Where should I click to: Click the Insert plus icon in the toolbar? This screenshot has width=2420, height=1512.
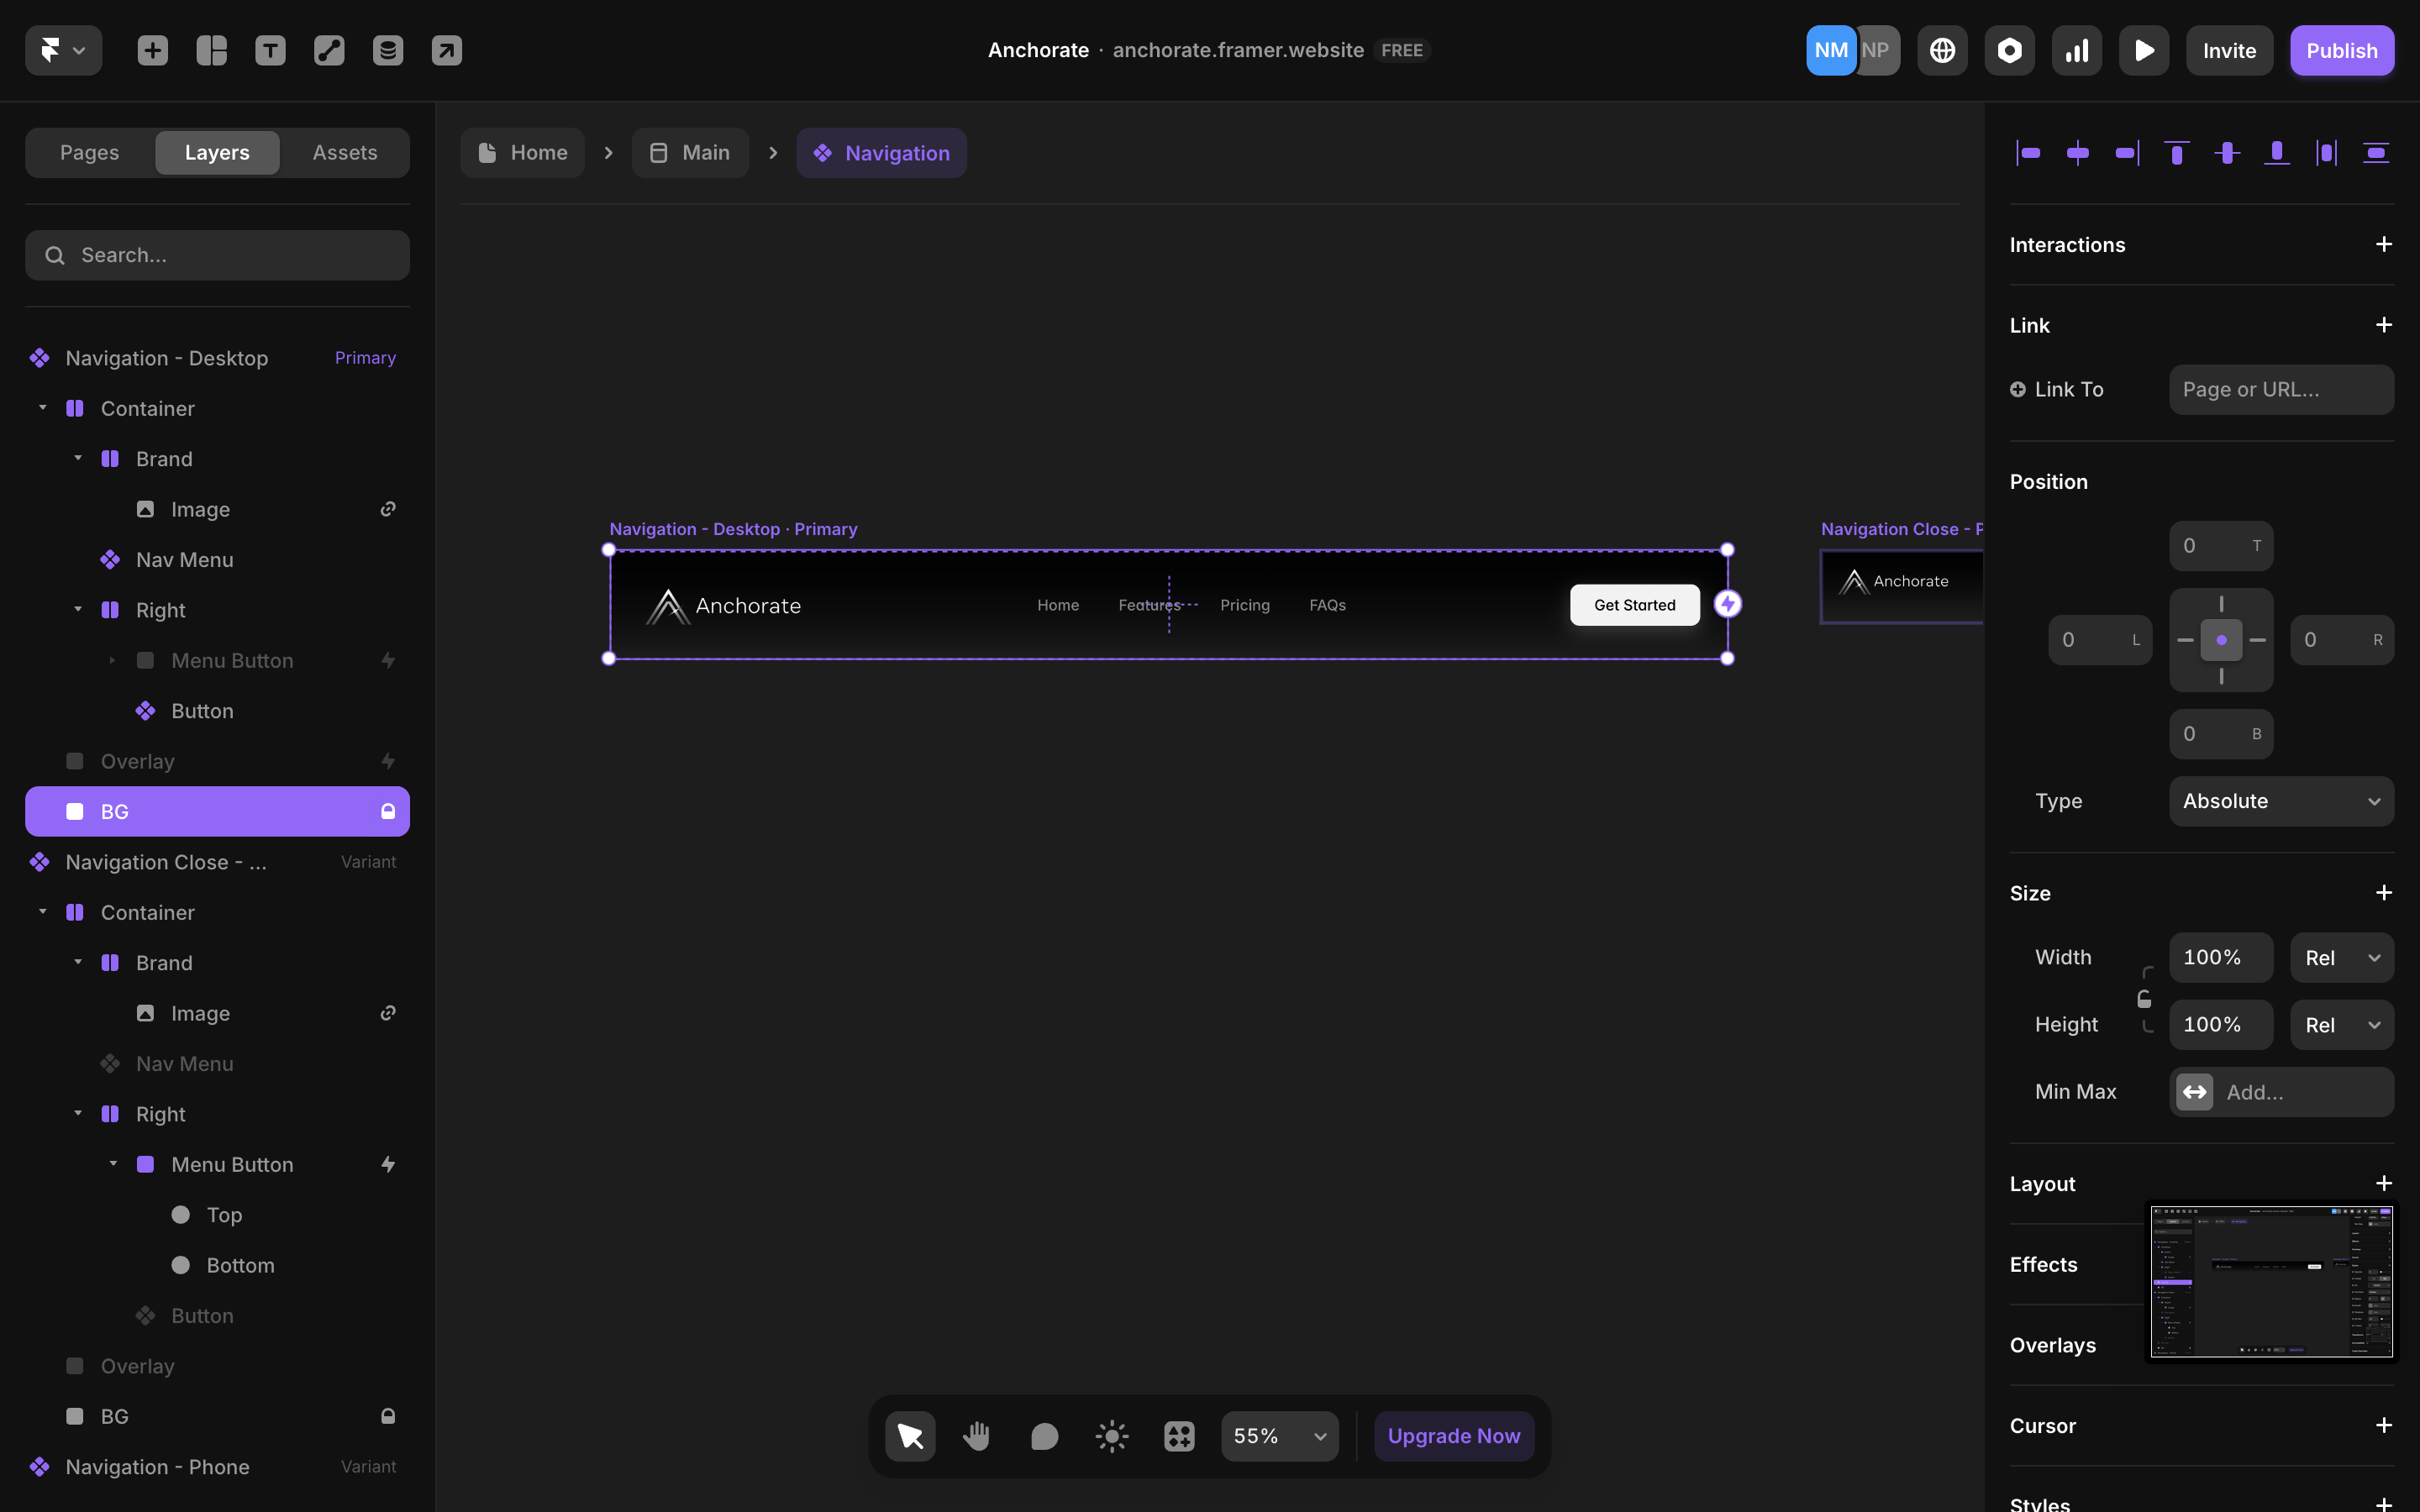point(152,50)
